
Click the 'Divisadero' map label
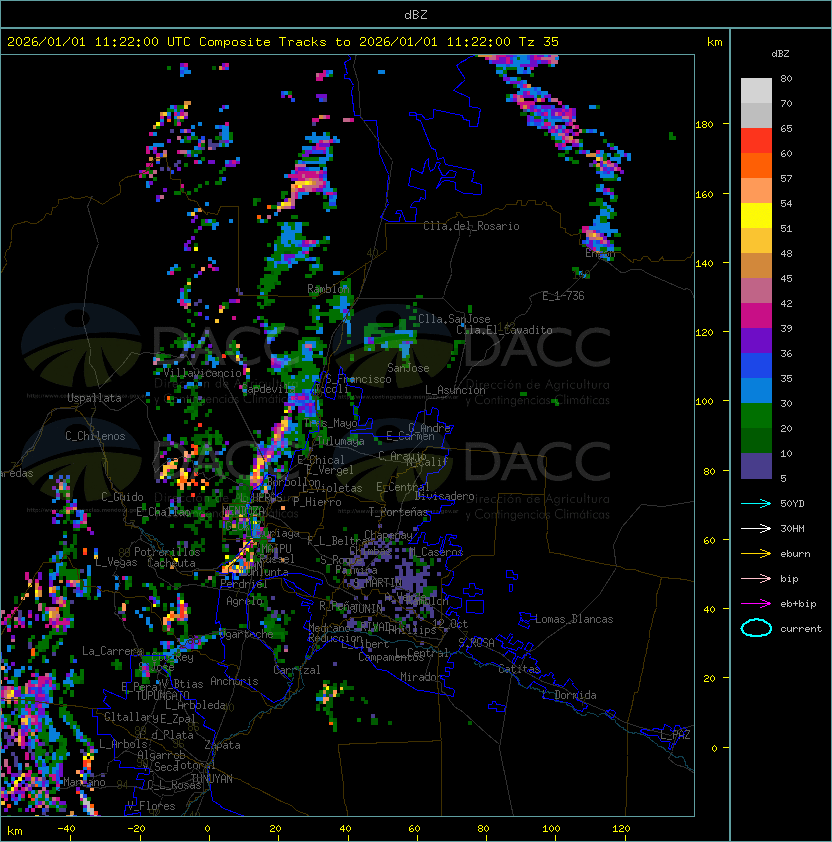click(445, 496)
